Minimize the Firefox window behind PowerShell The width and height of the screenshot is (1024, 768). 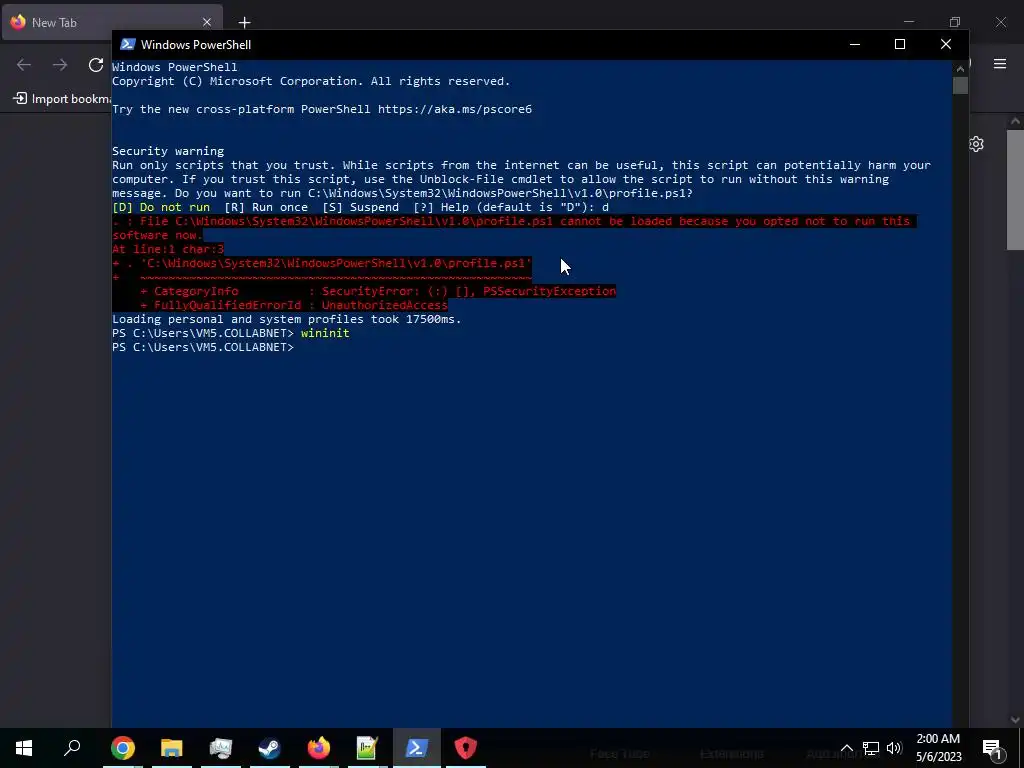pyautogui.click(x=908, y=22)
